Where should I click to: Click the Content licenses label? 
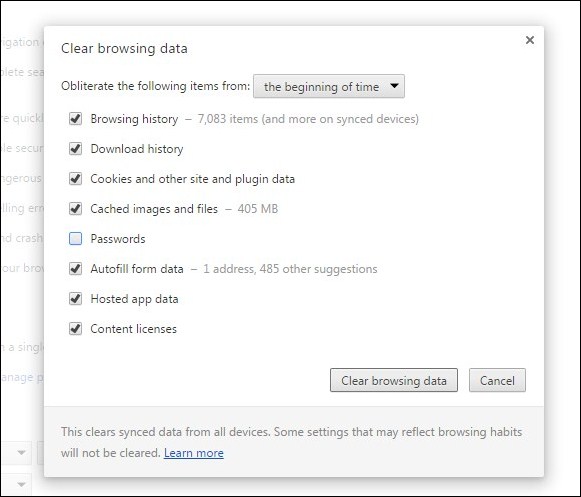[x=133, y=329]
